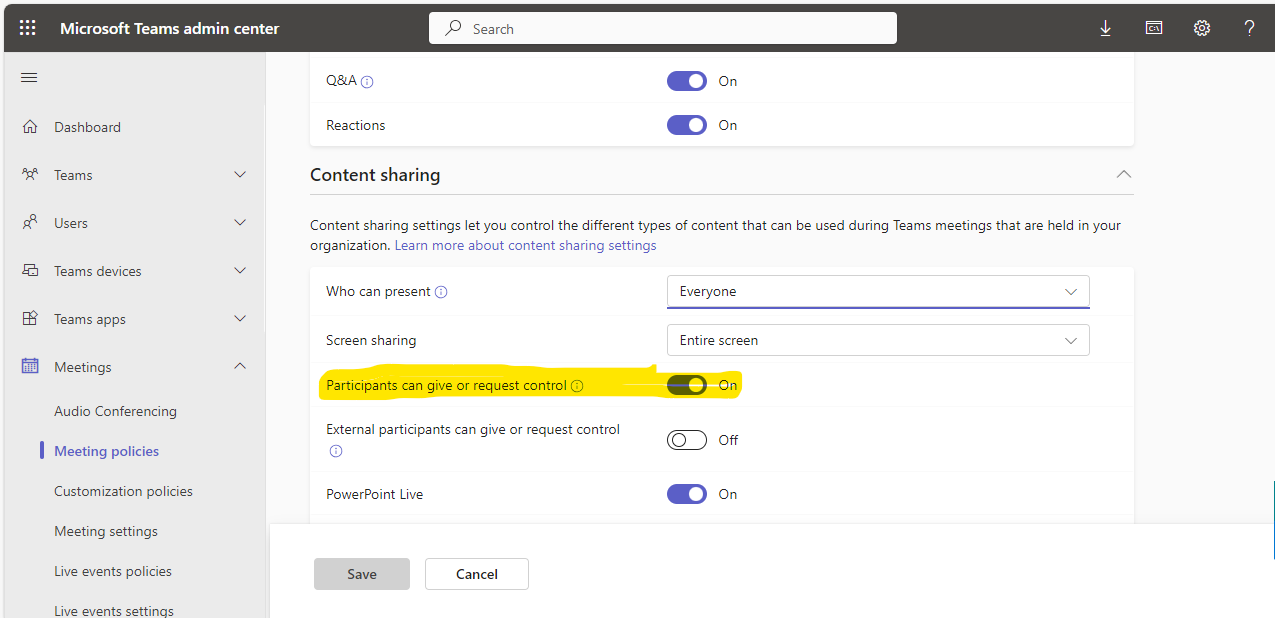The image size is (1275, 618).
Task: Expand the Teams devices chevron
Action: (240, 271)
